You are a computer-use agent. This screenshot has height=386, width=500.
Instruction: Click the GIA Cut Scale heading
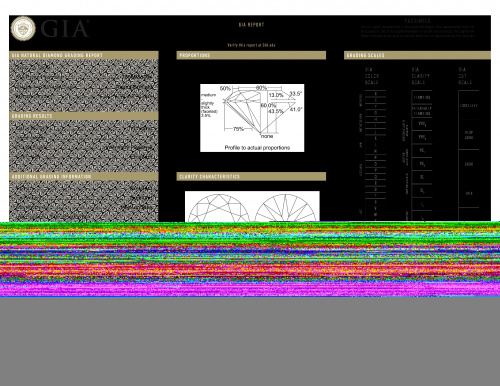pyautogui.click(x=465, y=76)
